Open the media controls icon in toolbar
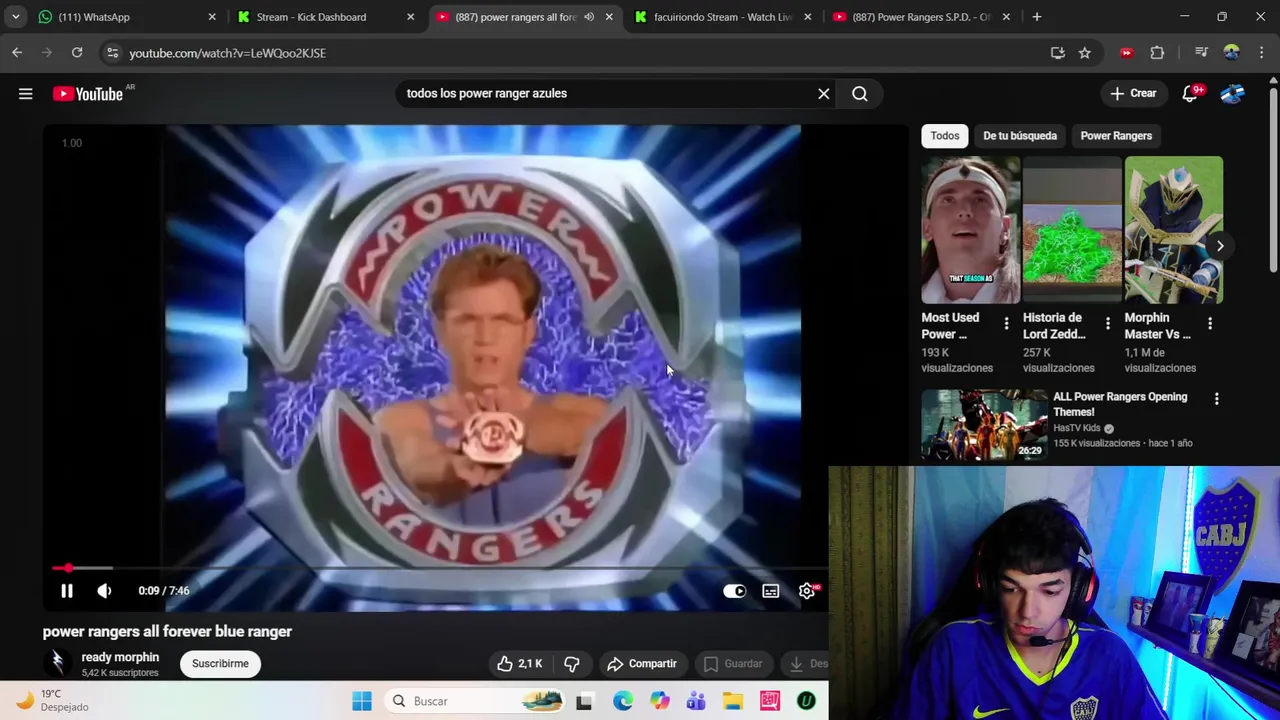Screen dimensions: 1280x720 pyautogui.click(x=1201, y=53)
